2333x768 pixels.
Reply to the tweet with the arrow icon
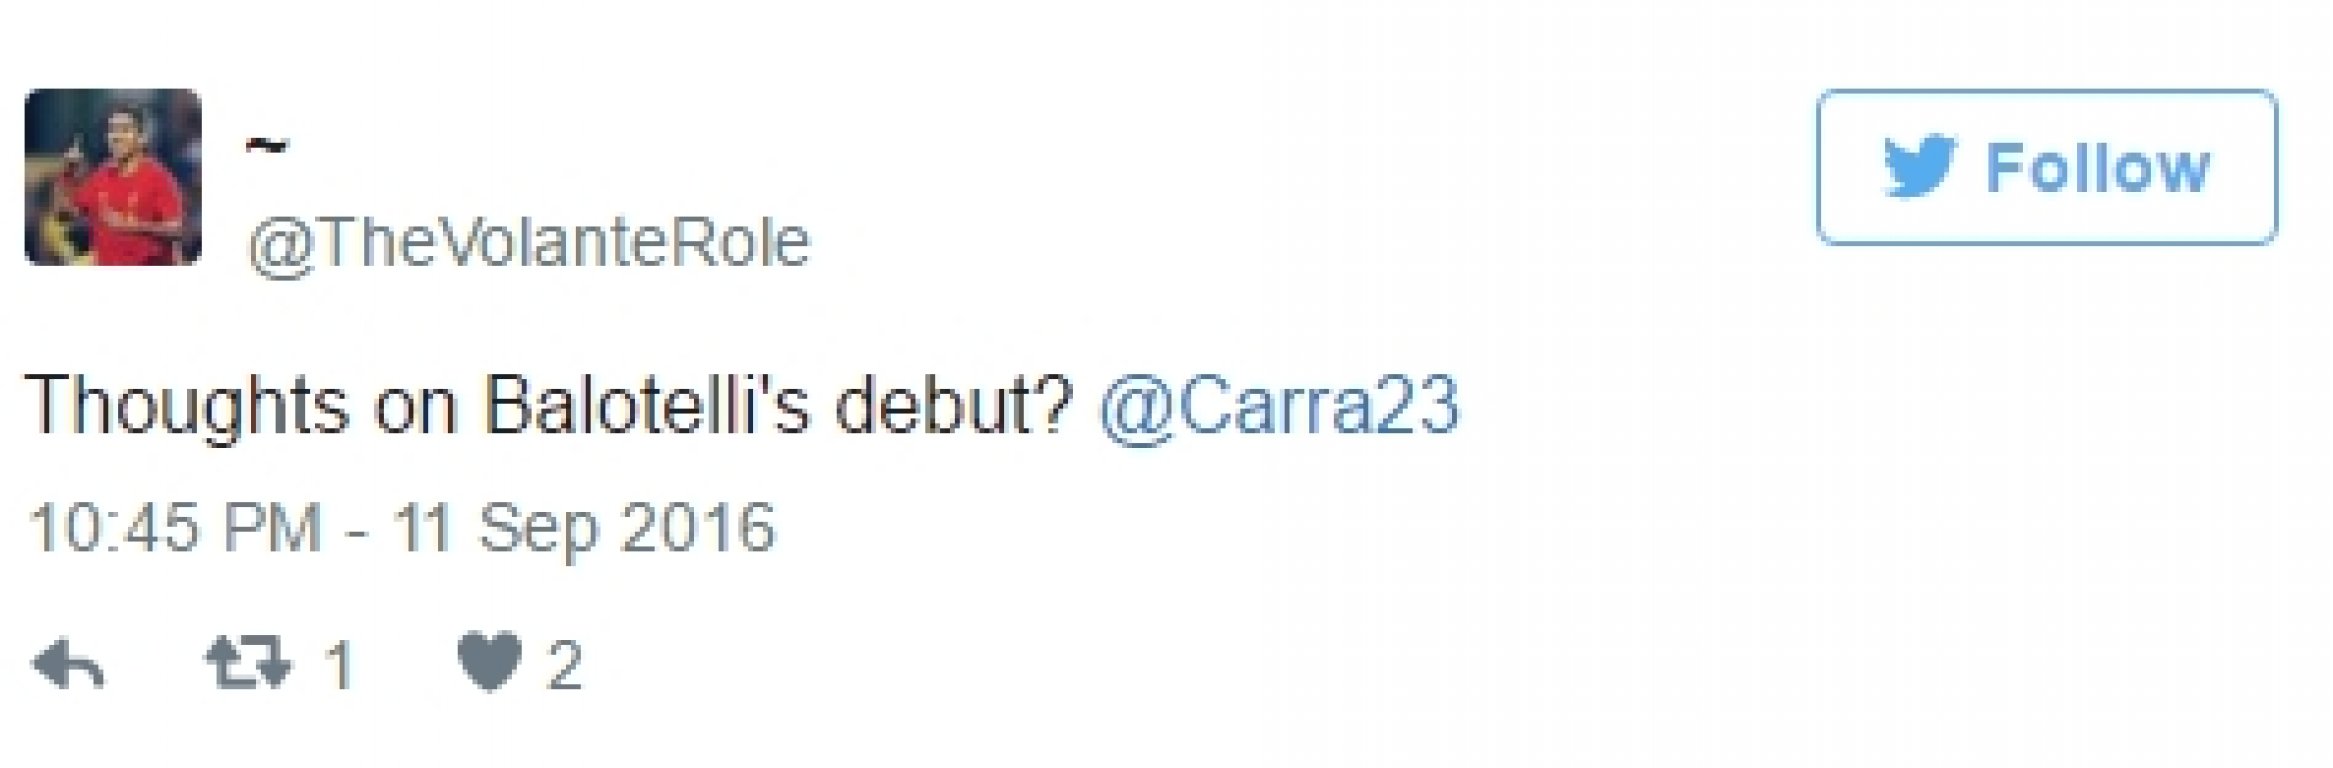coord(68,665)
